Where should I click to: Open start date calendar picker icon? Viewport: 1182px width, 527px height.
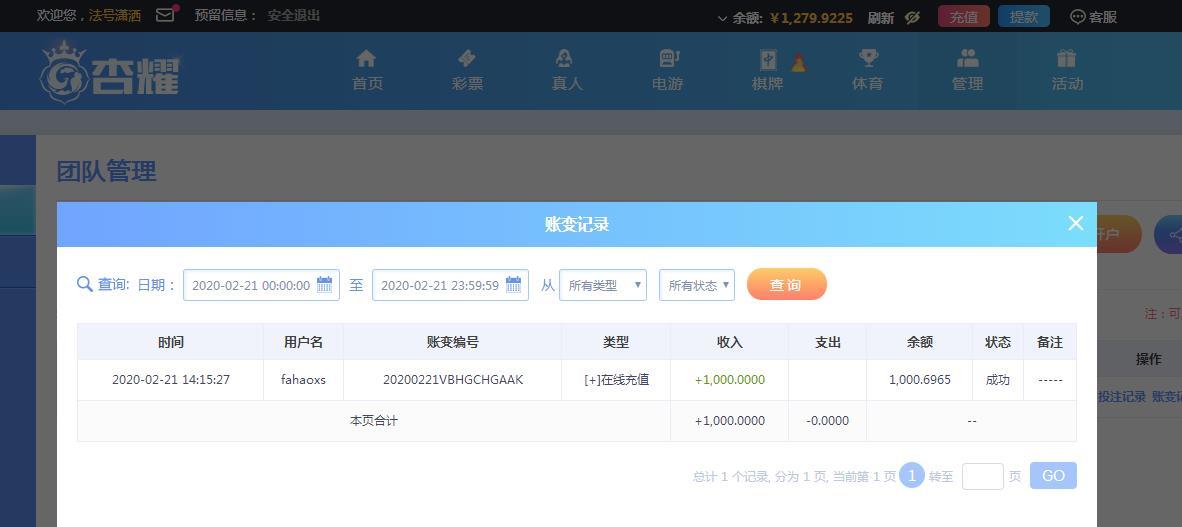325,285
